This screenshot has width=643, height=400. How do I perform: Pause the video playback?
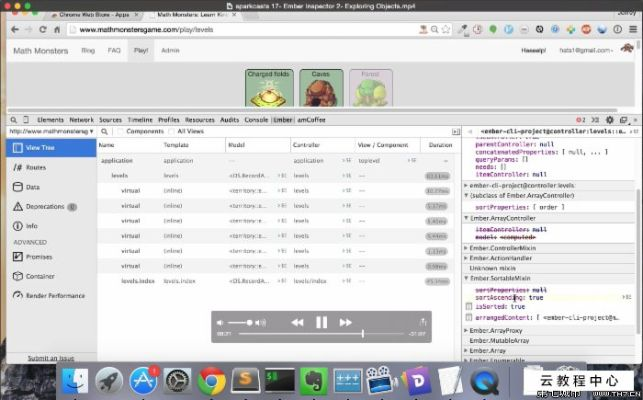point(322,322)
